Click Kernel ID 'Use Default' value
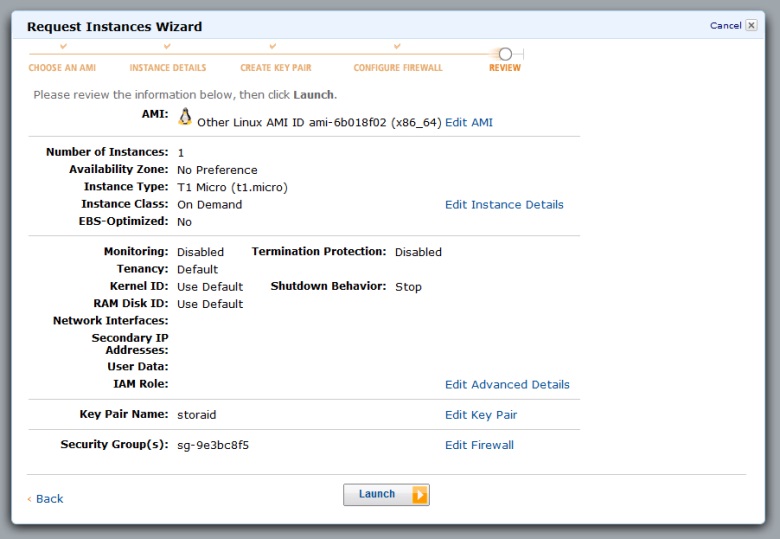 210,287
